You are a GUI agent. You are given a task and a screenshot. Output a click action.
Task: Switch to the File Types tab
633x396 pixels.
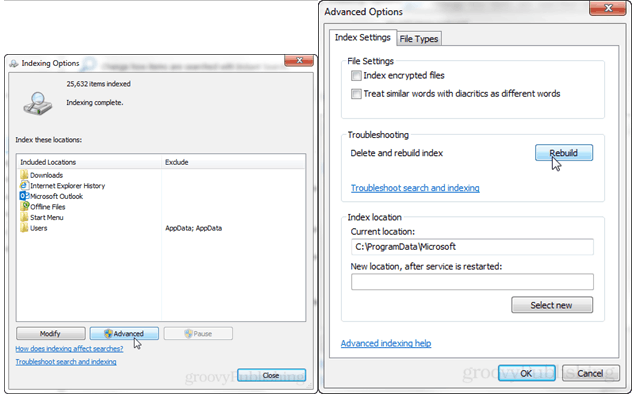pyautogui.click(x=419, y=39)
